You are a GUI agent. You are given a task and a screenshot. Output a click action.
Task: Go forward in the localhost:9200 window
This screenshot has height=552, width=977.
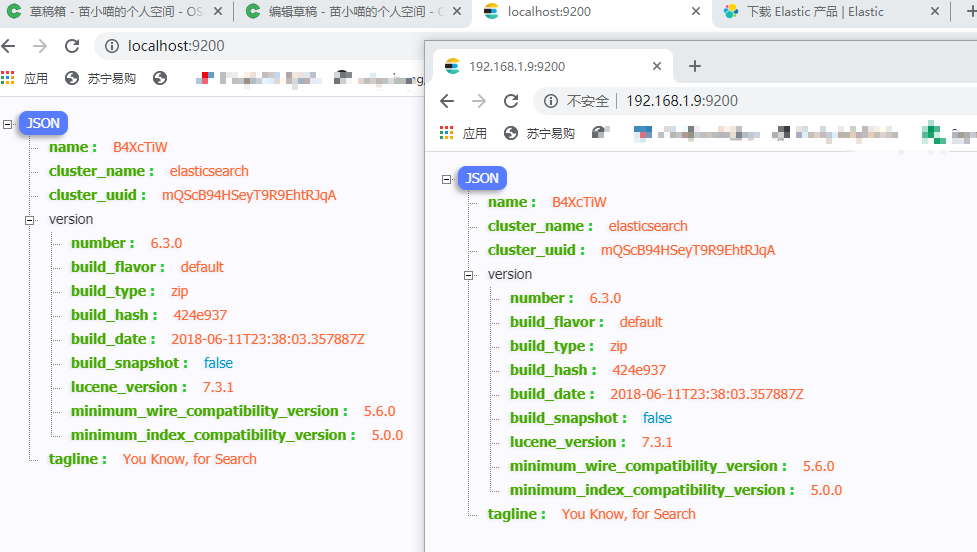coord(40,45)
